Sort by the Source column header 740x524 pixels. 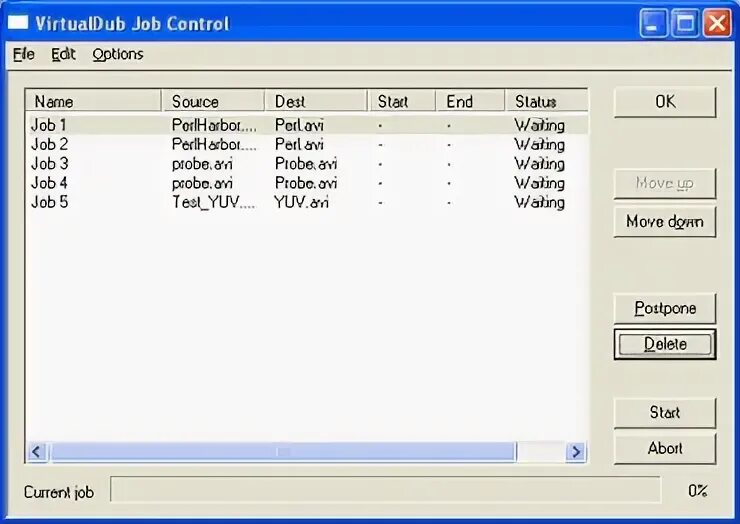213,101
